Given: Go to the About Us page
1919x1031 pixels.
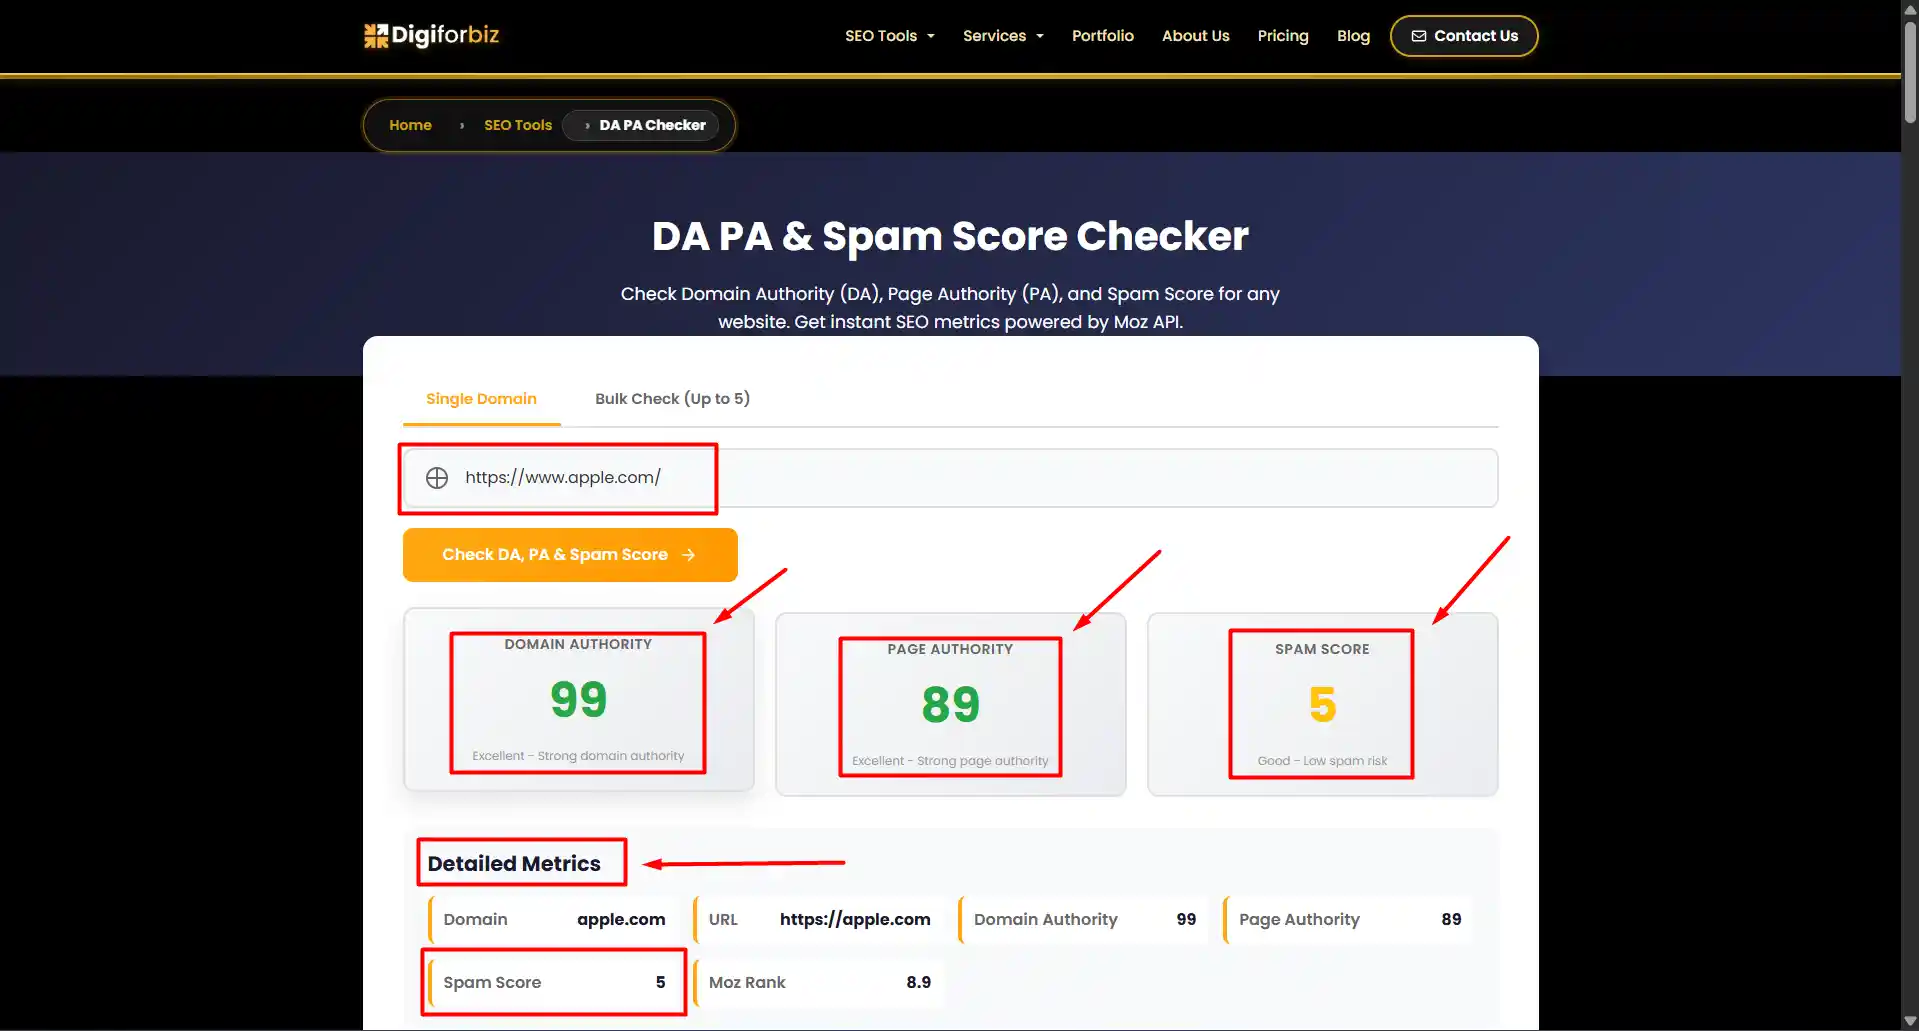Looking at the screenshot, I should click(1195, 36).
